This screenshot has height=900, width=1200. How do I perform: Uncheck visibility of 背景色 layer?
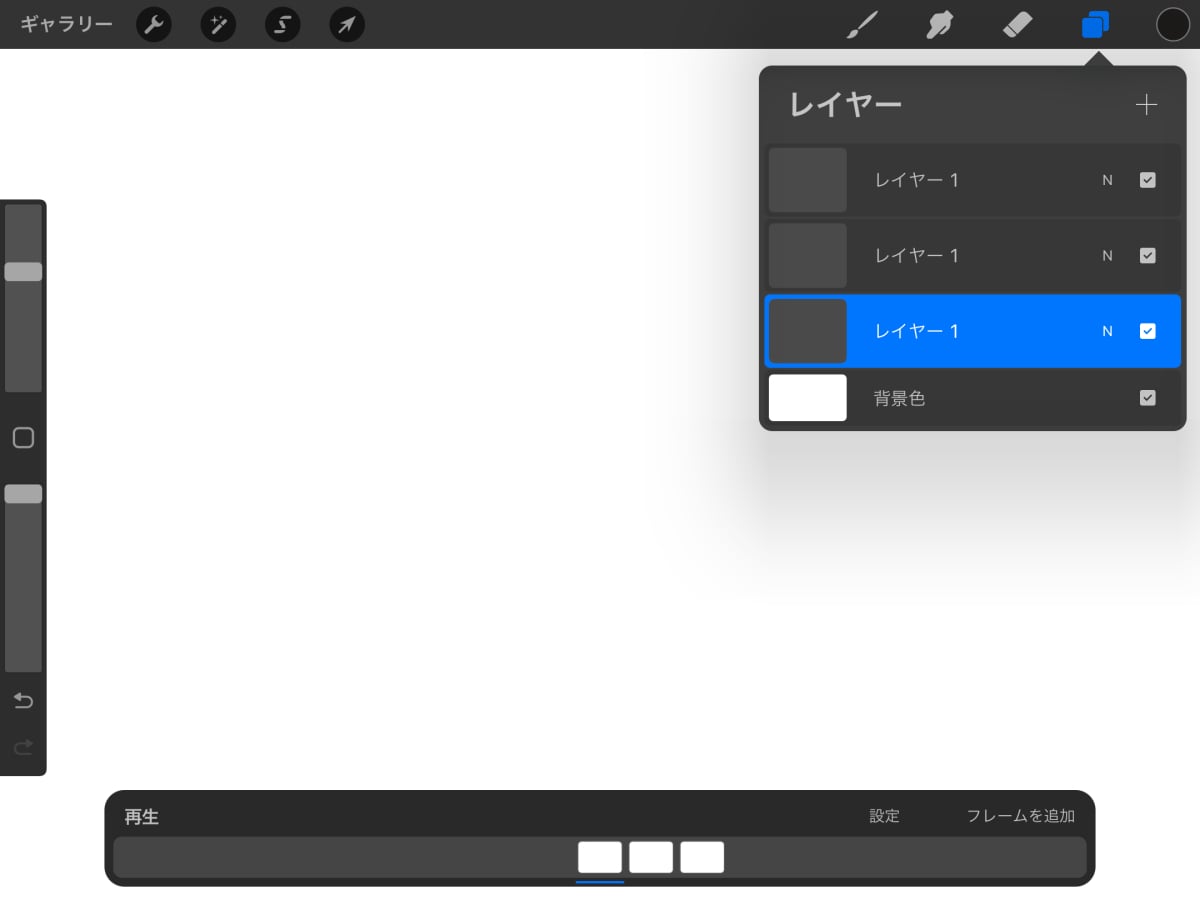(x=1147, y=398)
